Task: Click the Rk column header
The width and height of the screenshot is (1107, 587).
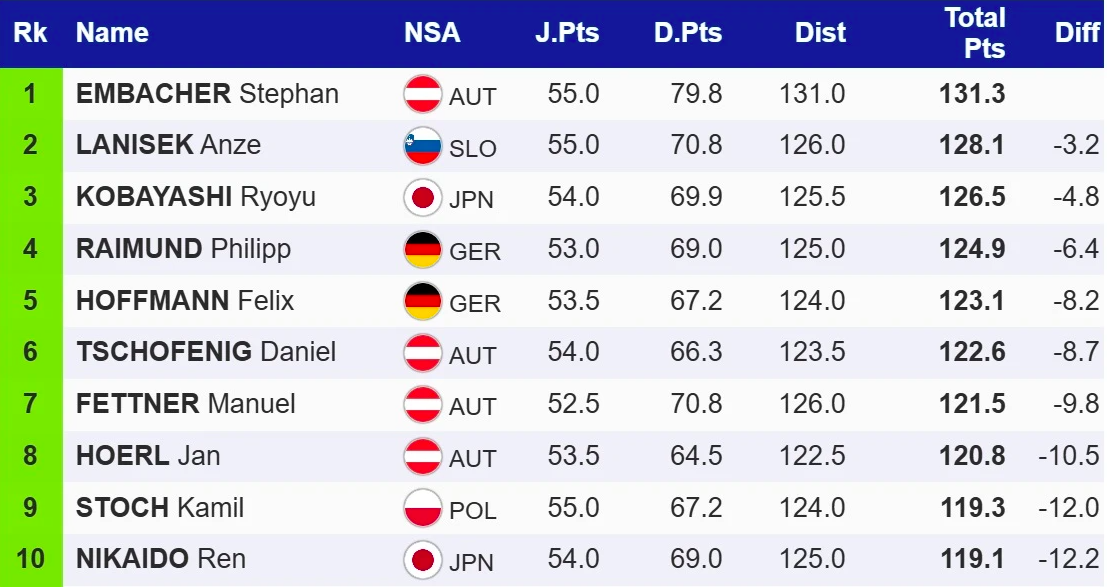Action: pyautogui.click(x=30, y=33)
